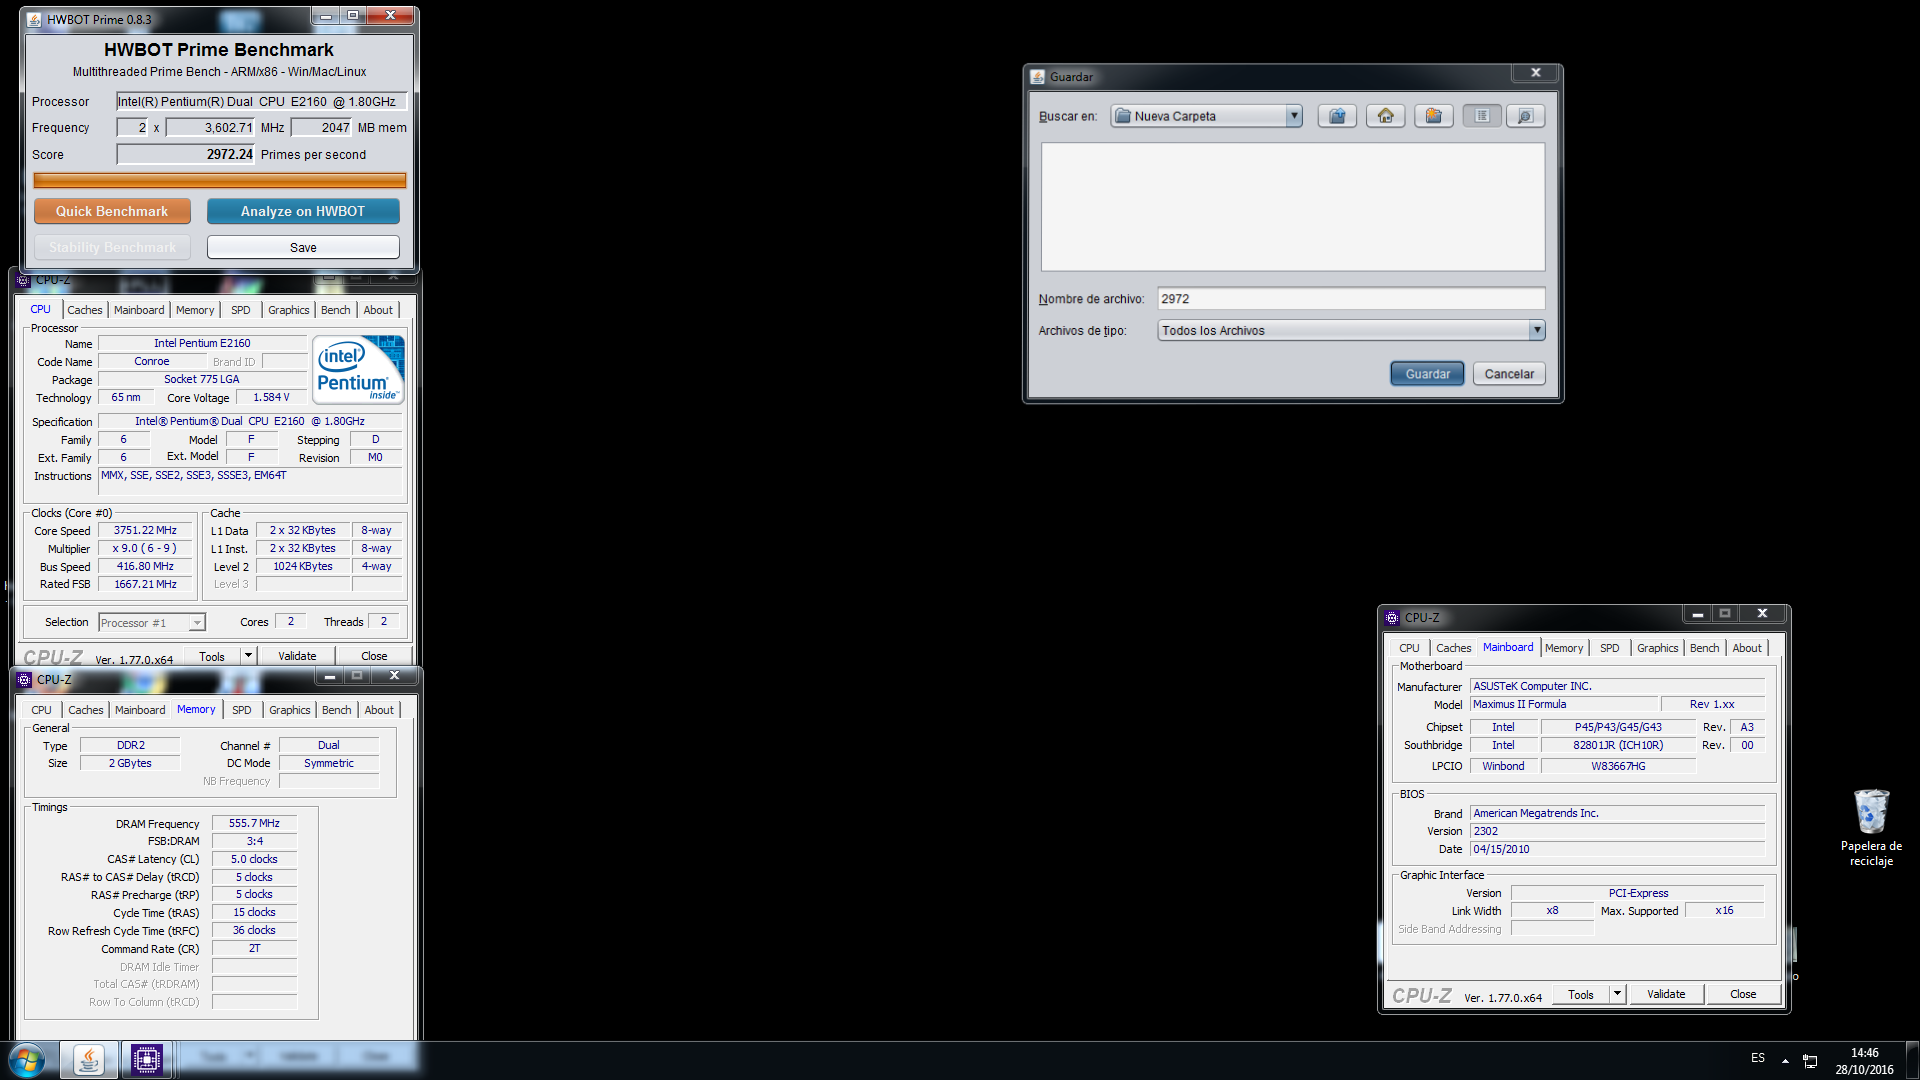This screenshot has width=1920, height=1080.
Task: Open Bench tab in top-left CPU-Z window
Action: [336, 310]
